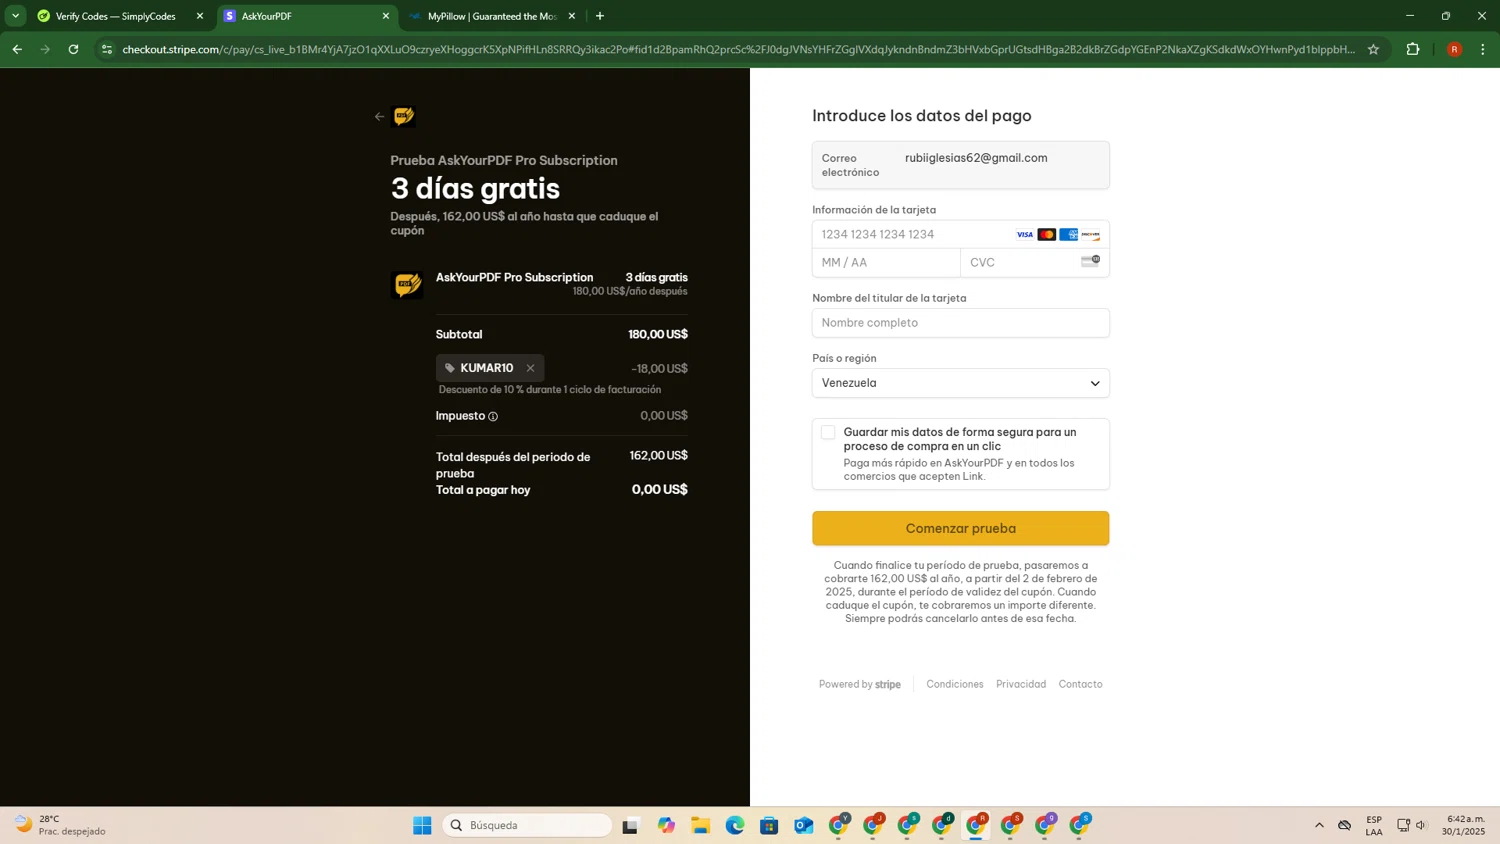Click the Comenzar prueba button
This screenshot has width=1500, height=844.
point(960,528)
